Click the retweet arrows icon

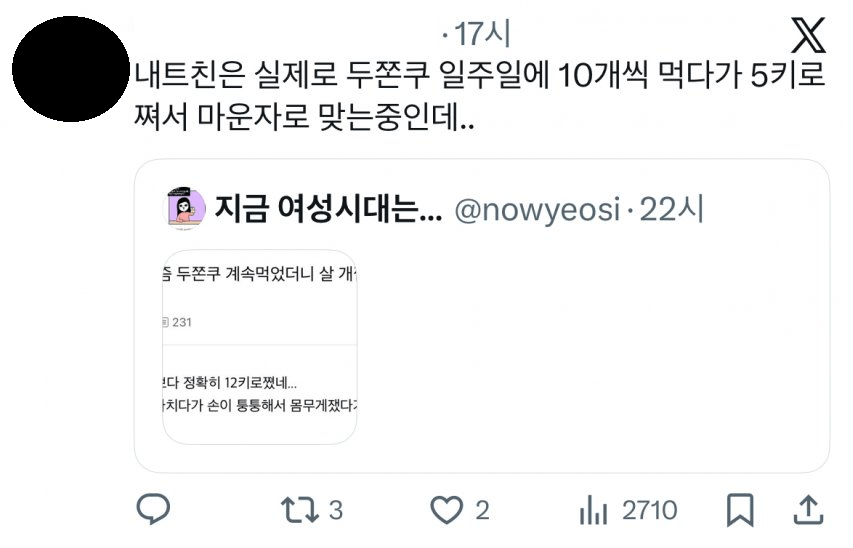[299, 510]
